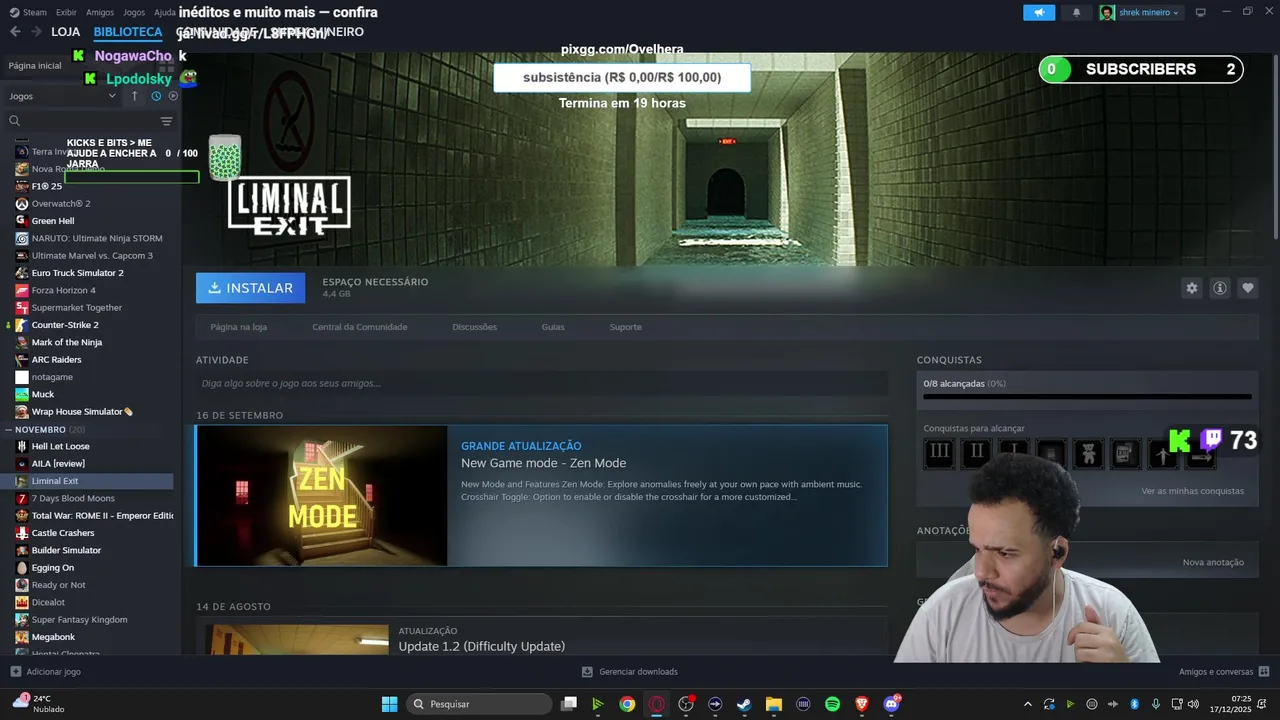Select Castle Crashers in the library
This screenshot has height=720, width=1280.
coord(62,533)
